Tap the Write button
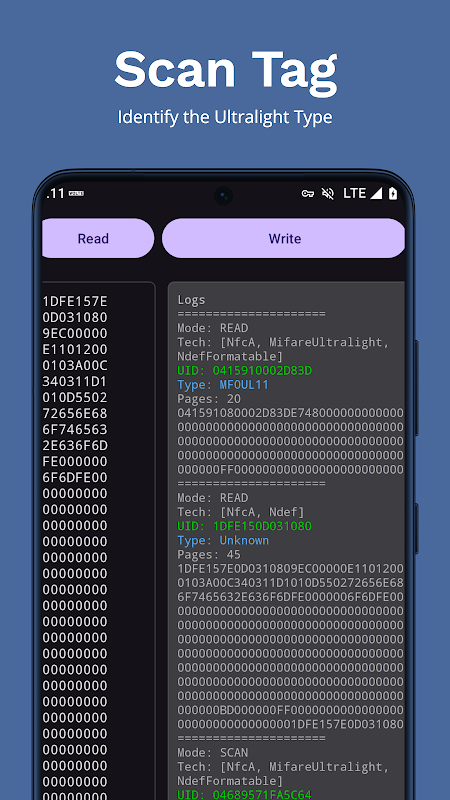Screen dimensions: 450x800 coord(284,238)
